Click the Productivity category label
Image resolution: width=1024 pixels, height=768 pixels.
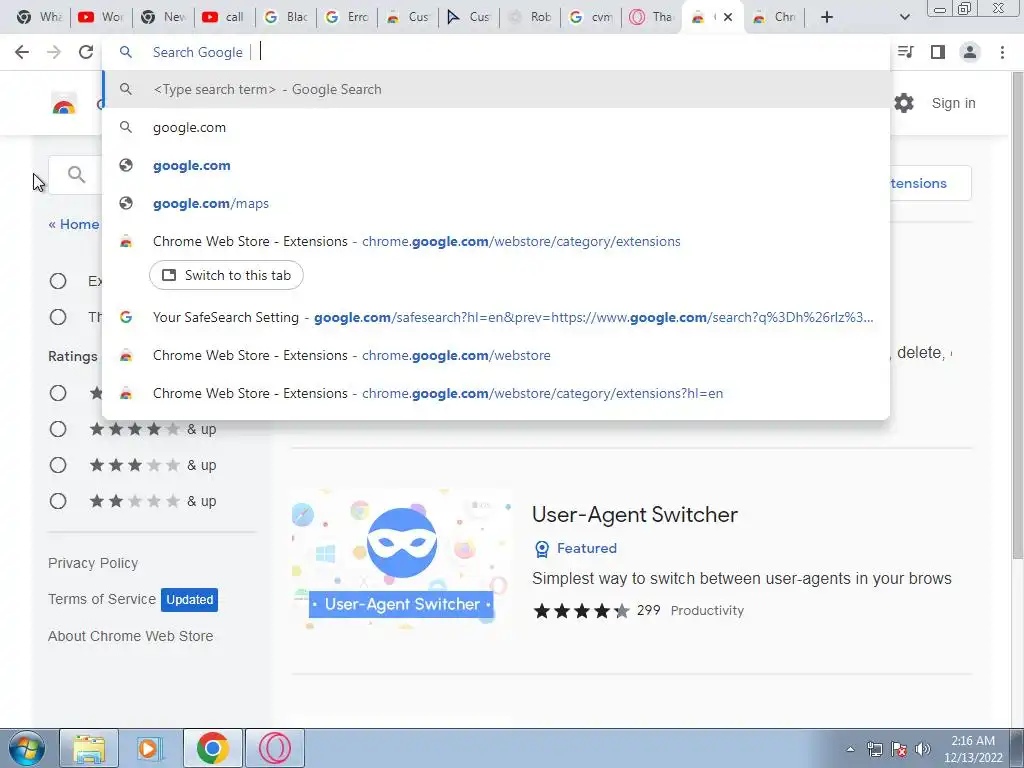click(707, 611)
